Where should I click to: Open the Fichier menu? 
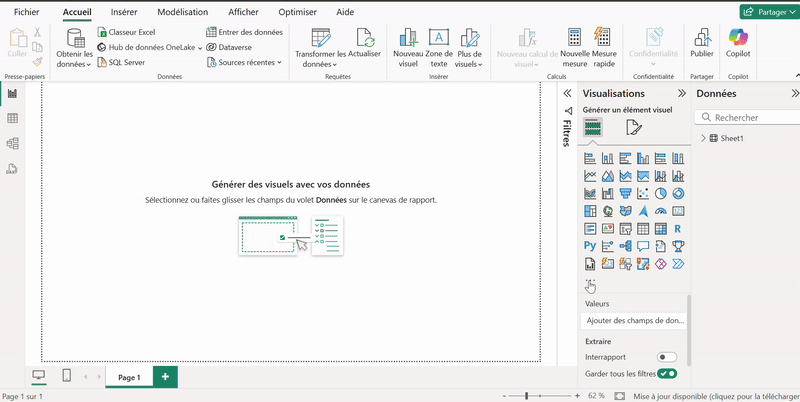point(26,12)
